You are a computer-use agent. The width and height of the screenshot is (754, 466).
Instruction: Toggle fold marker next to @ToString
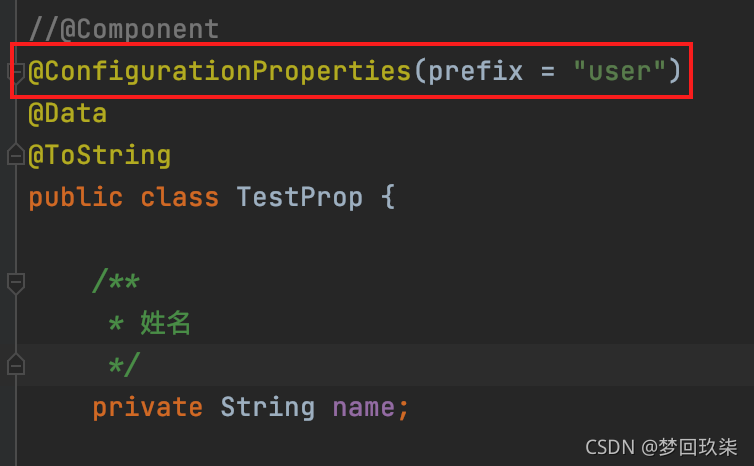pos(15,156)
